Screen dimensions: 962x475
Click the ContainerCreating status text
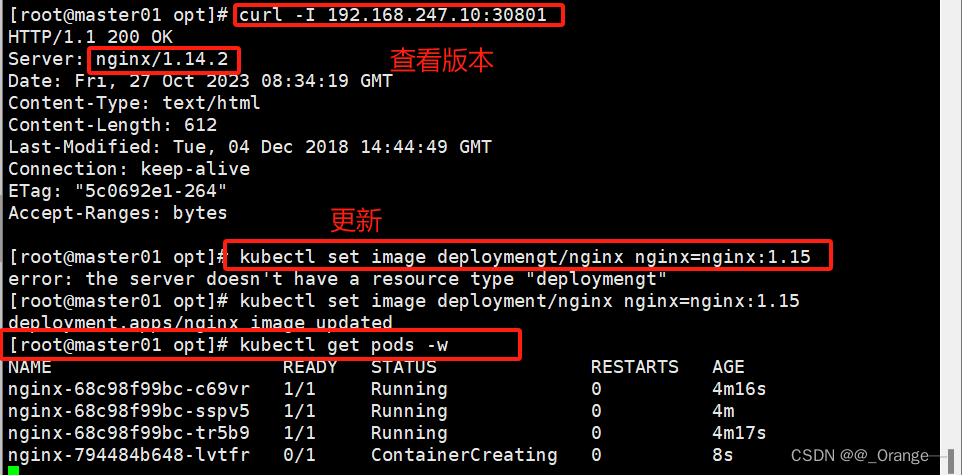(464, 455)
